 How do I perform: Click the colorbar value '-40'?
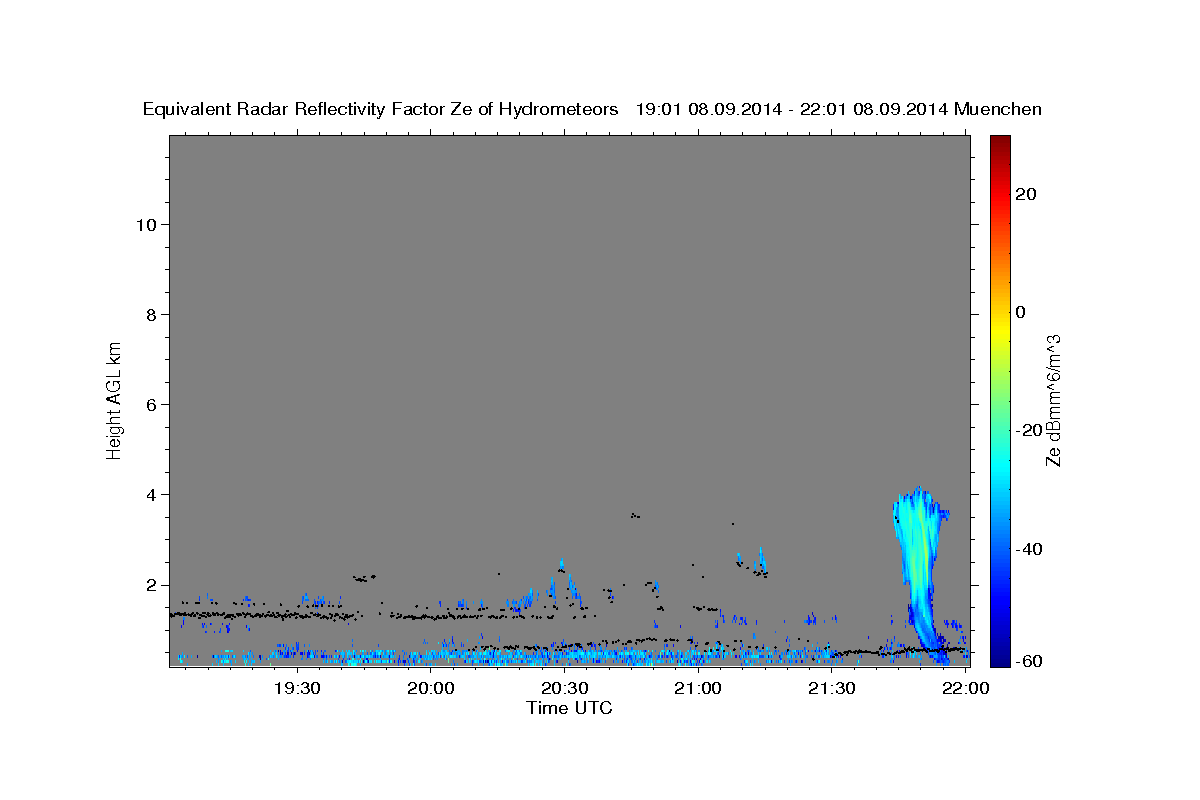pyautogui.click(x=1029, y=548)
